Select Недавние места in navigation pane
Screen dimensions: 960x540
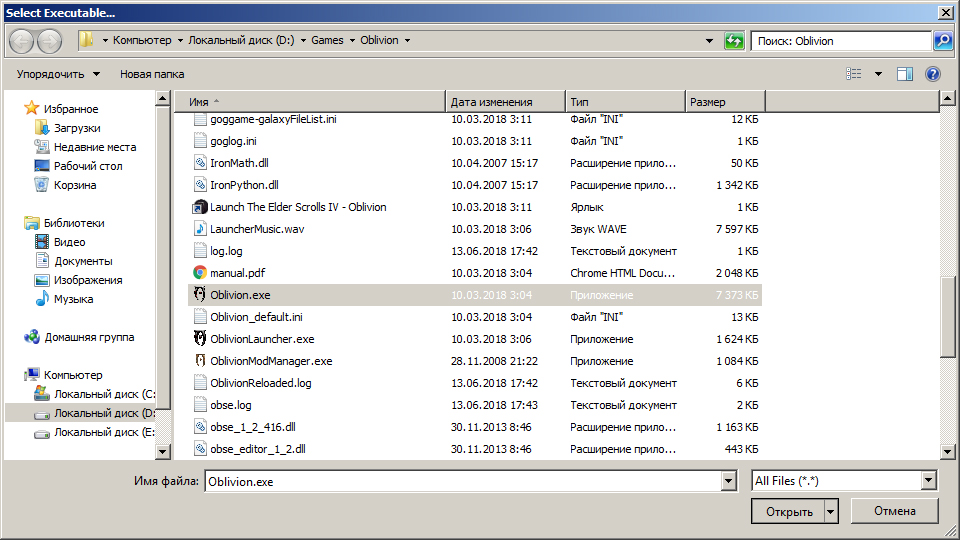point(95,147)
